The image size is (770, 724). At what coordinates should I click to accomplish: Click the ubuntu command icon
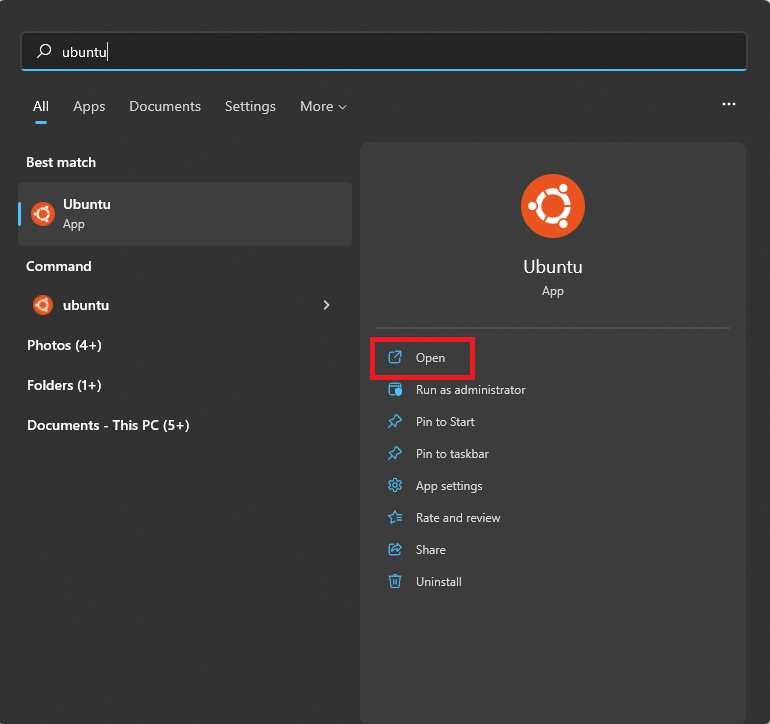tap(43, 305)
